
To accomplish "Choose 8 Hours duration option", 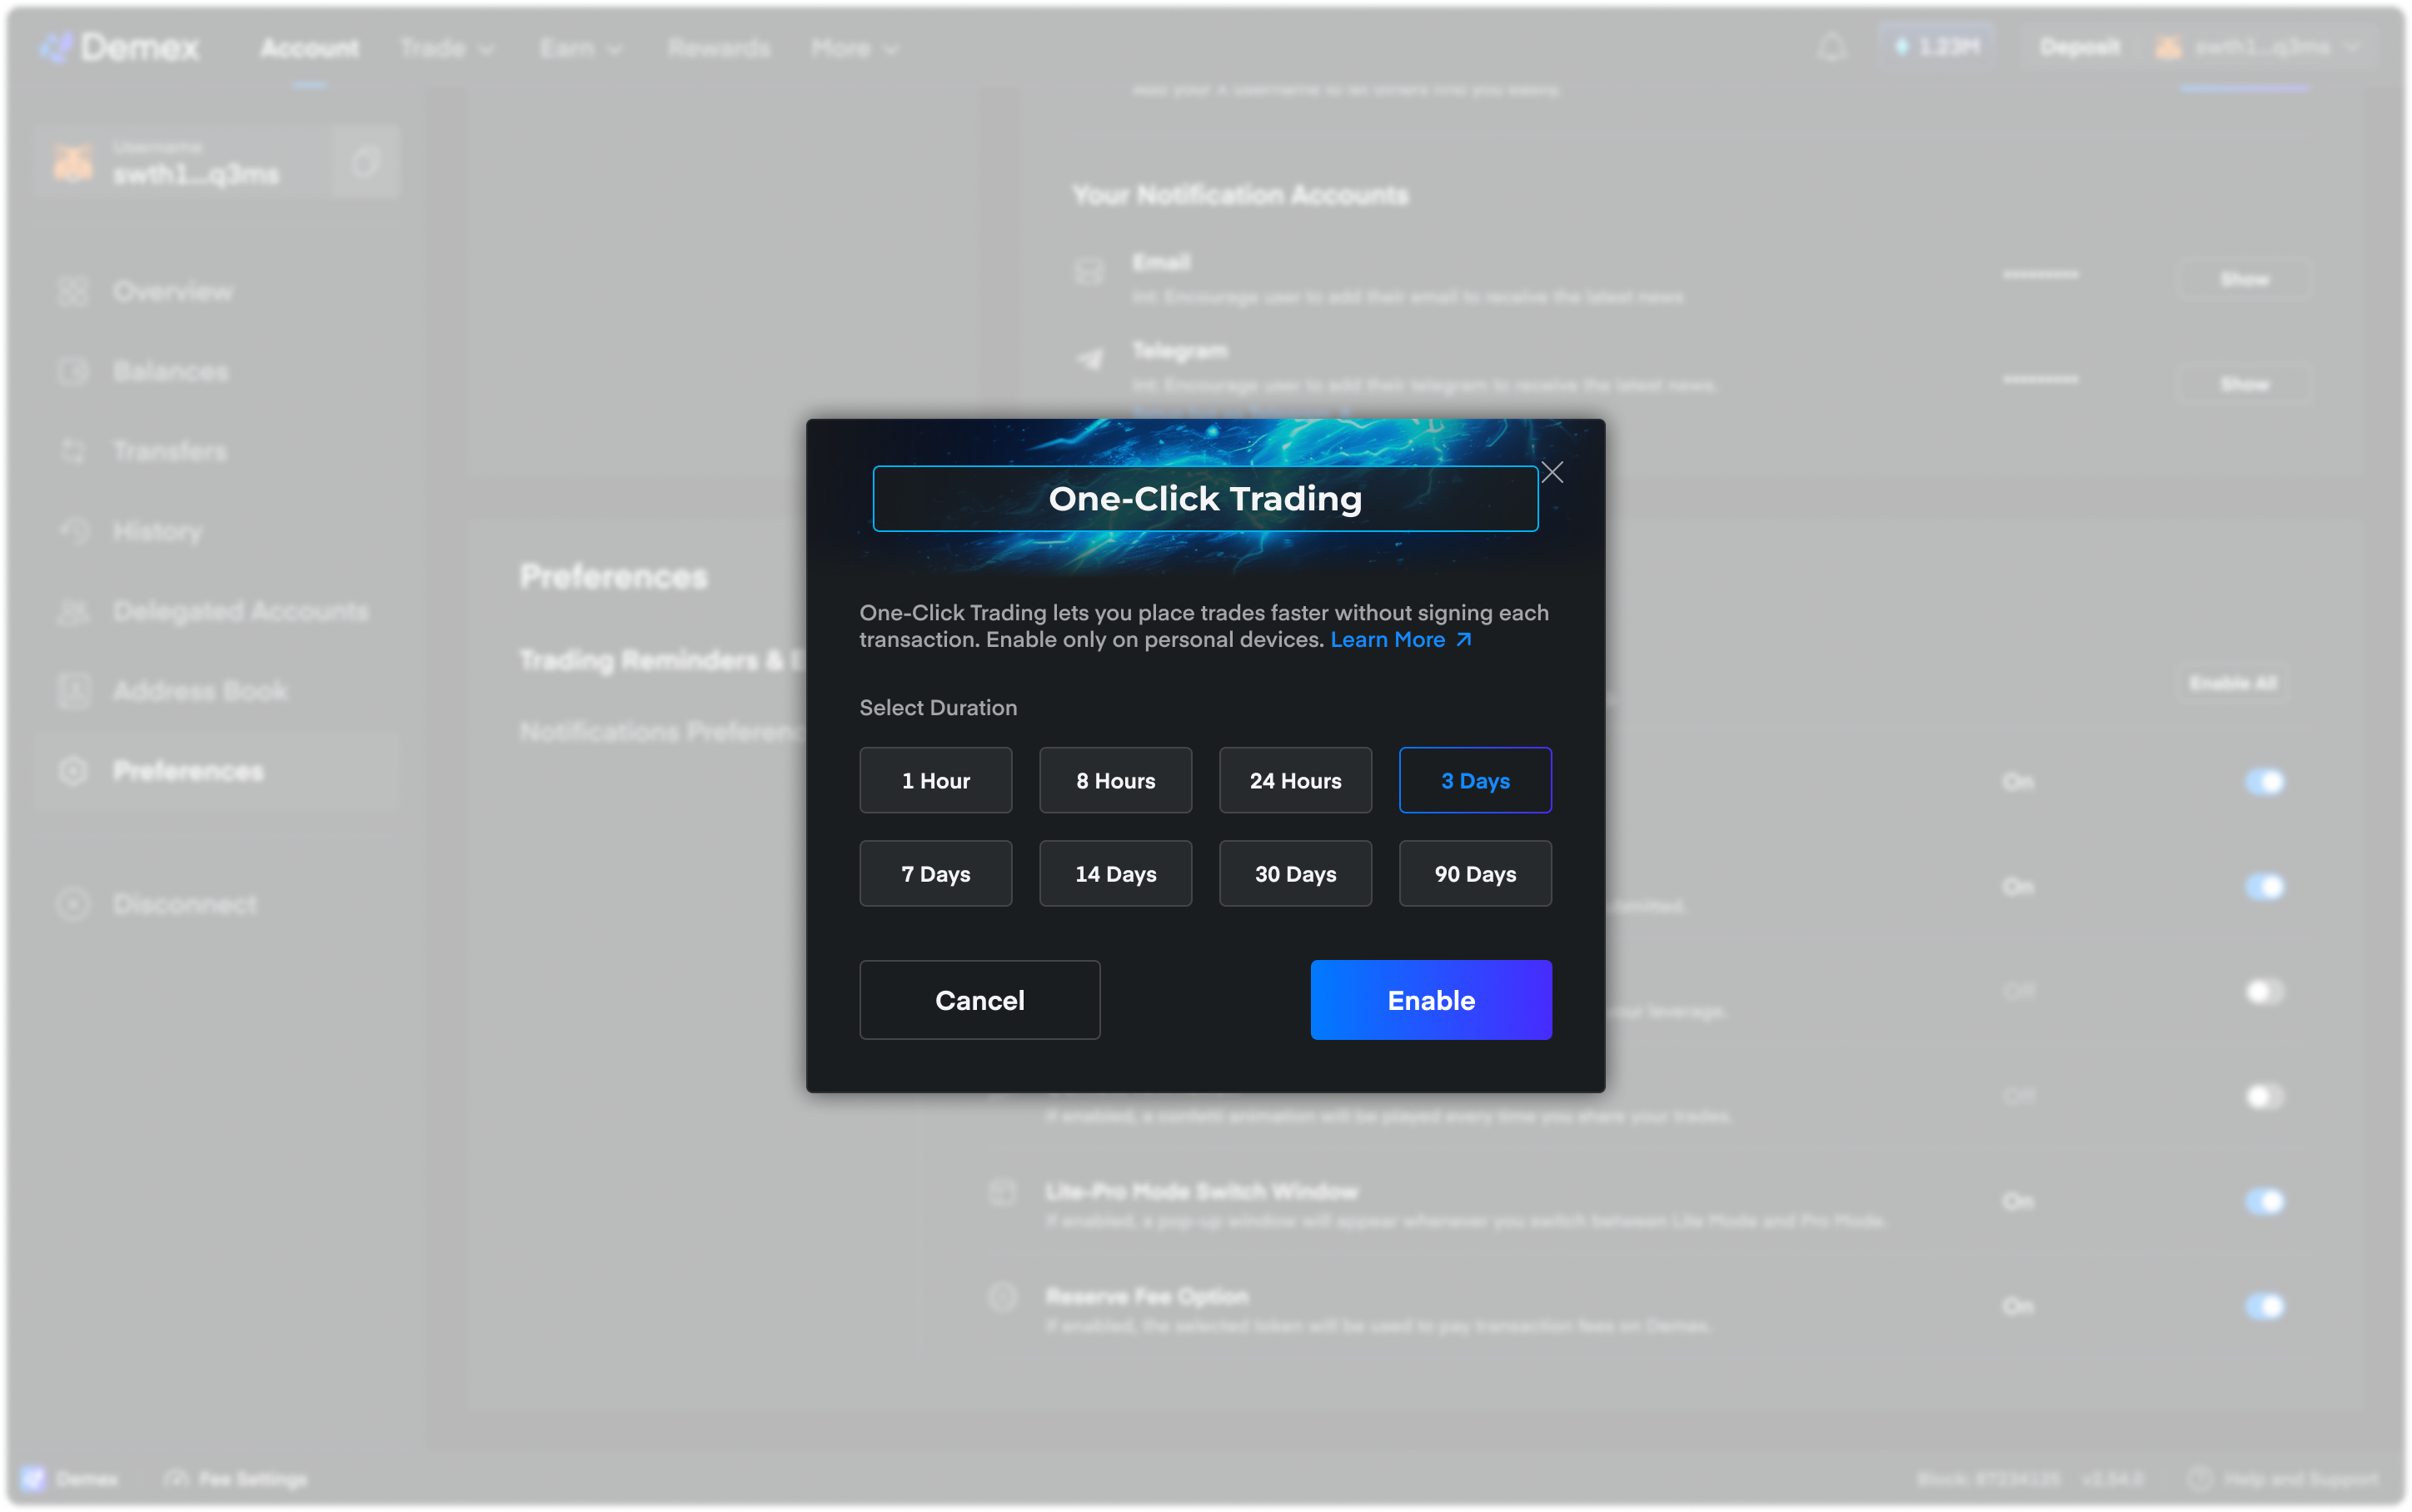I will pyautogui.click(x=1115, y=780).
